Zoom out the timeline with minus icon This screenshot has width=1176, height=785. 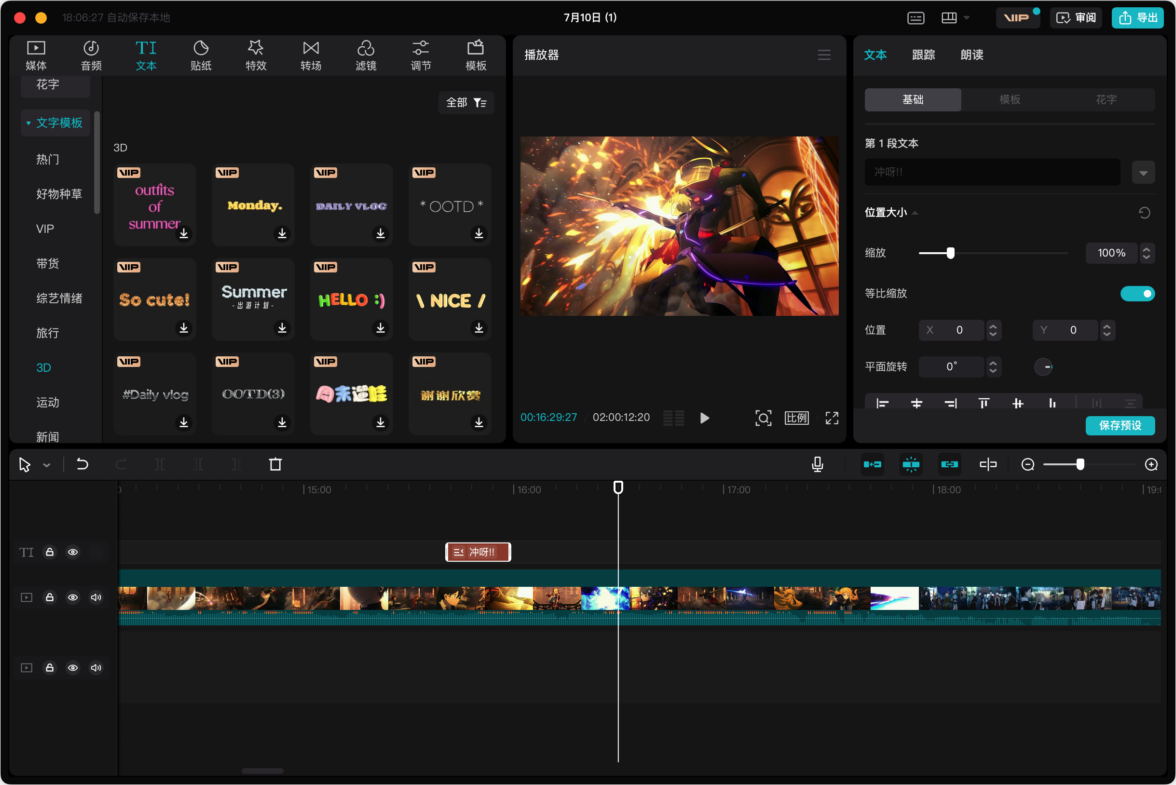[1028, 465]
